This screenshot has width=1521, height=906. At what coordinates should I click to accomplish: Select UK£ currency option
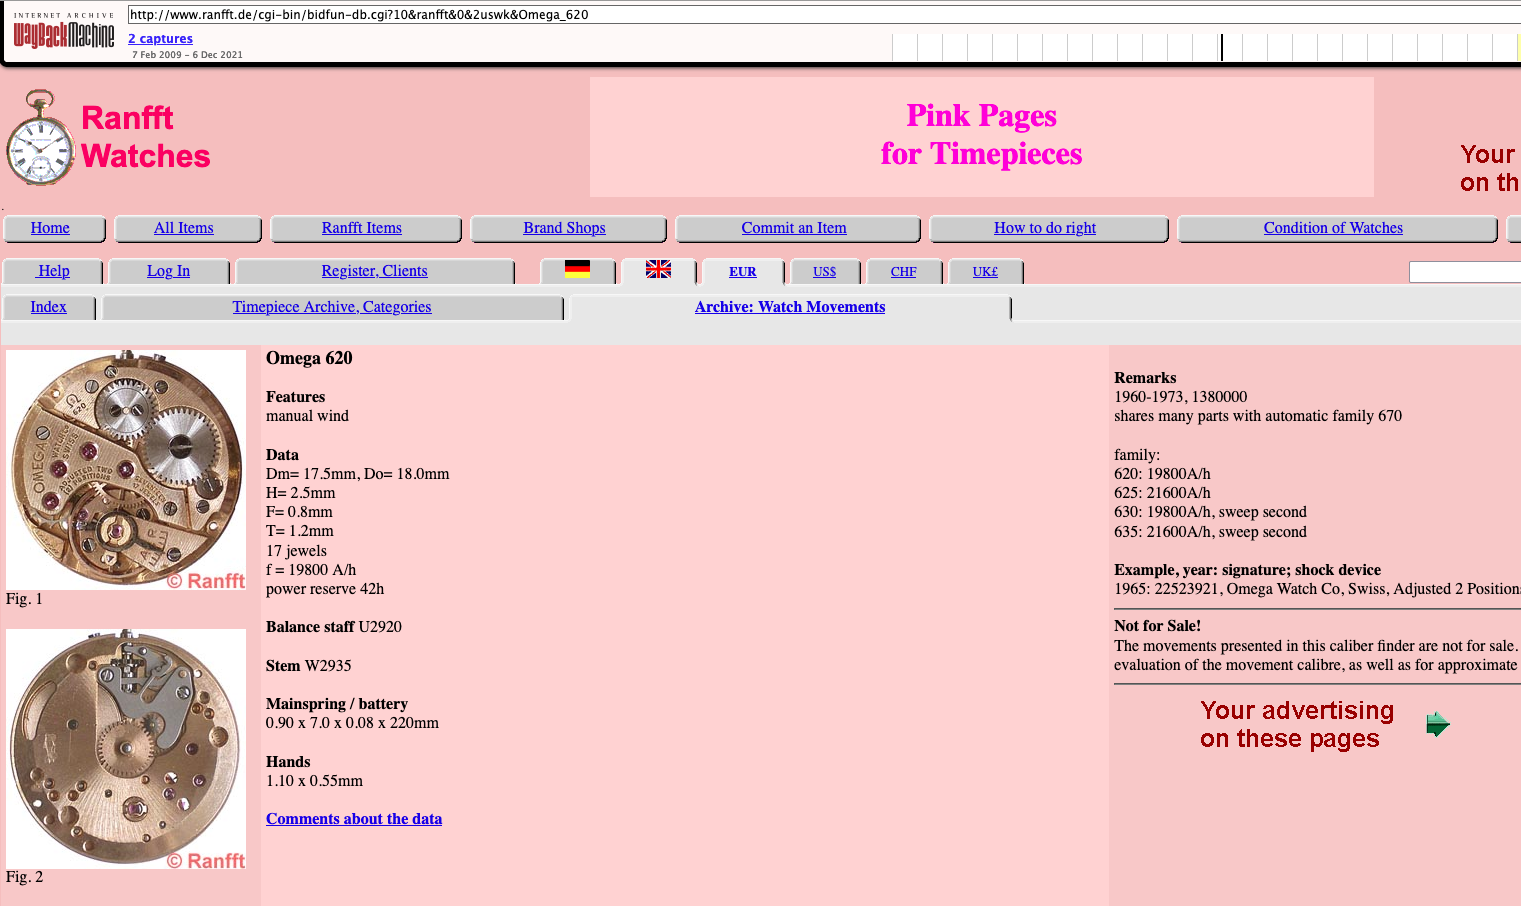click(985, 272)
